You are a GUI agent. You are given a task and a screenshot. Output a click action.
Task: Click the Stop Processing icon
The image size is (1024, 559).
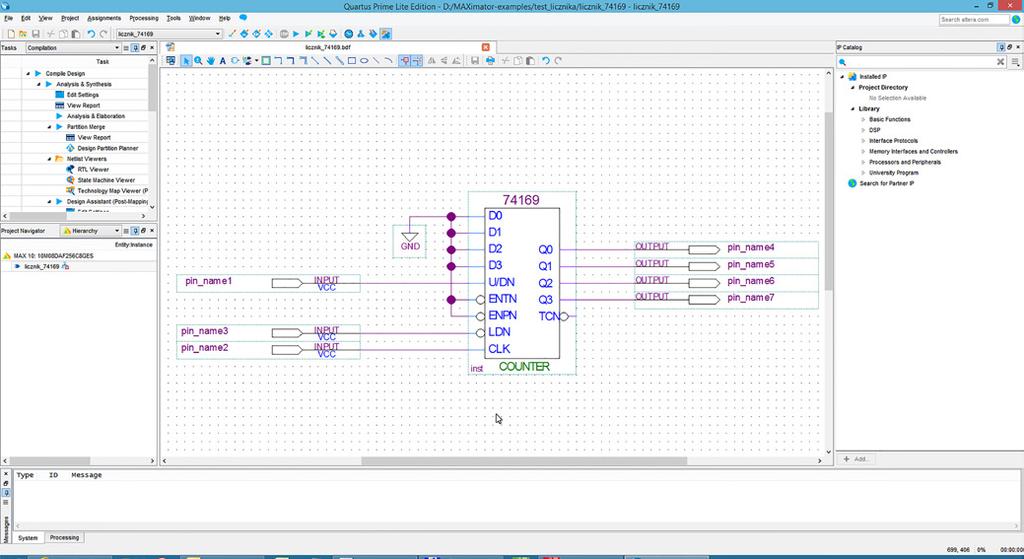pos(283,34)
